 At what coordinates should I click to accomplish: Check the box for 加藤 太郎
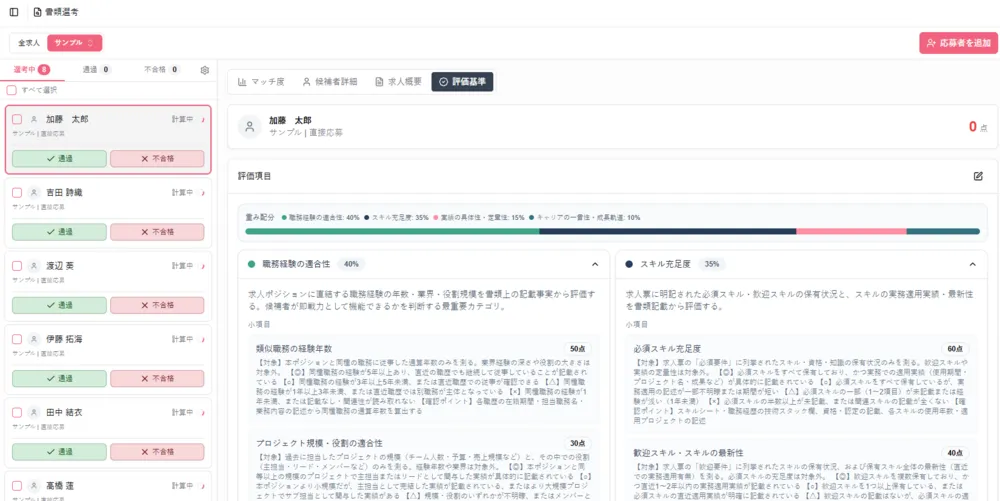tap(17, 119)
